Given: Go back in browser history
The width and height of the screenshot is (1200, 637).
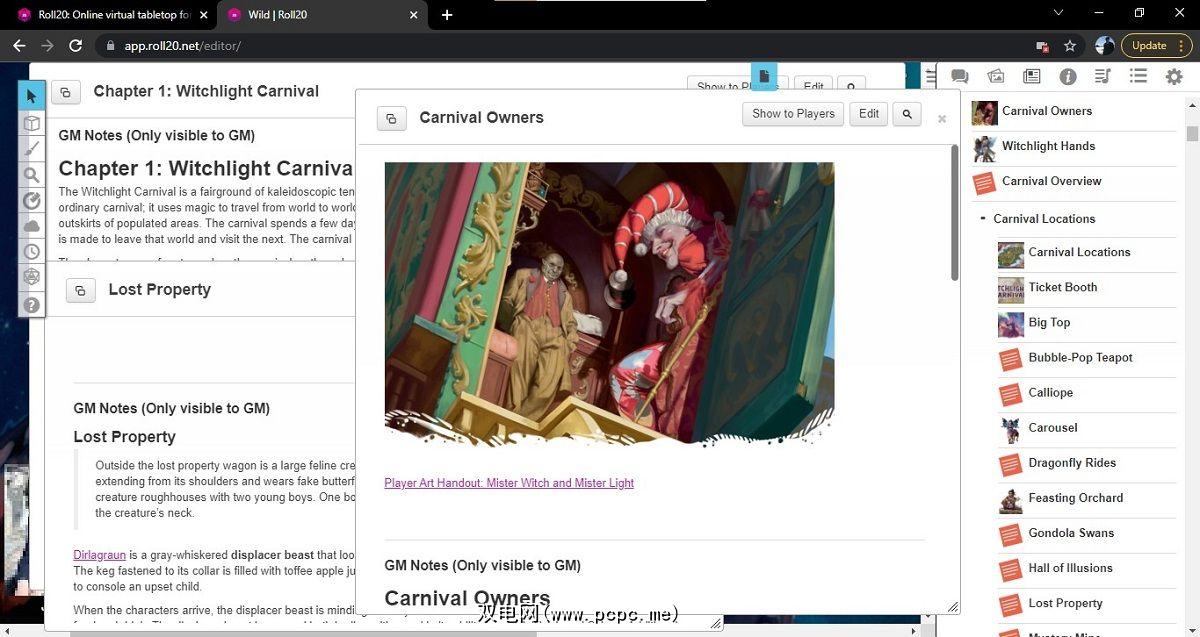Looking at the screenshot, I should pos(19,46).
